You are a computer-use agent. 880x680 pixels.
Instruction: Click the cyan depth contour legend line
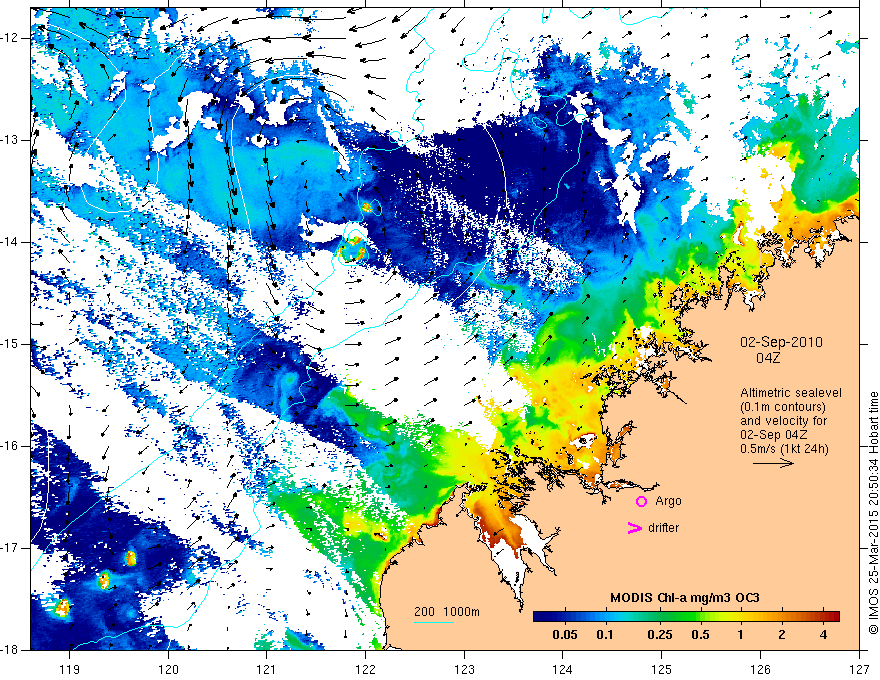(x=434, y=622)
